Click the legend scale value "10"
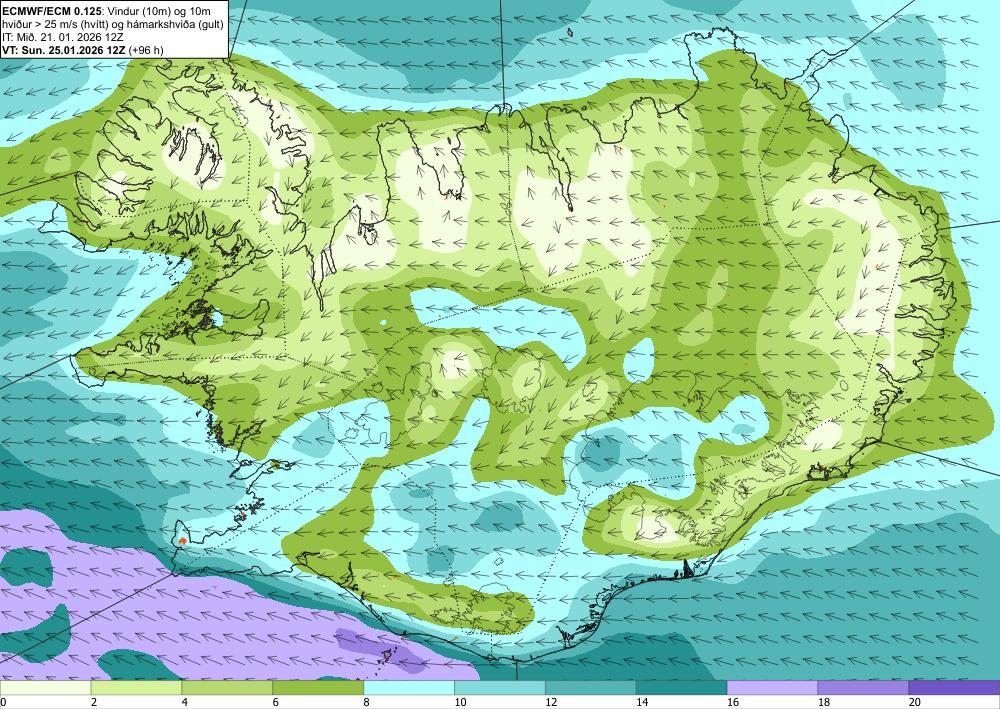The width and height of the screenshot is (1000, 709). pyautogui.click(x=460, y=703)
